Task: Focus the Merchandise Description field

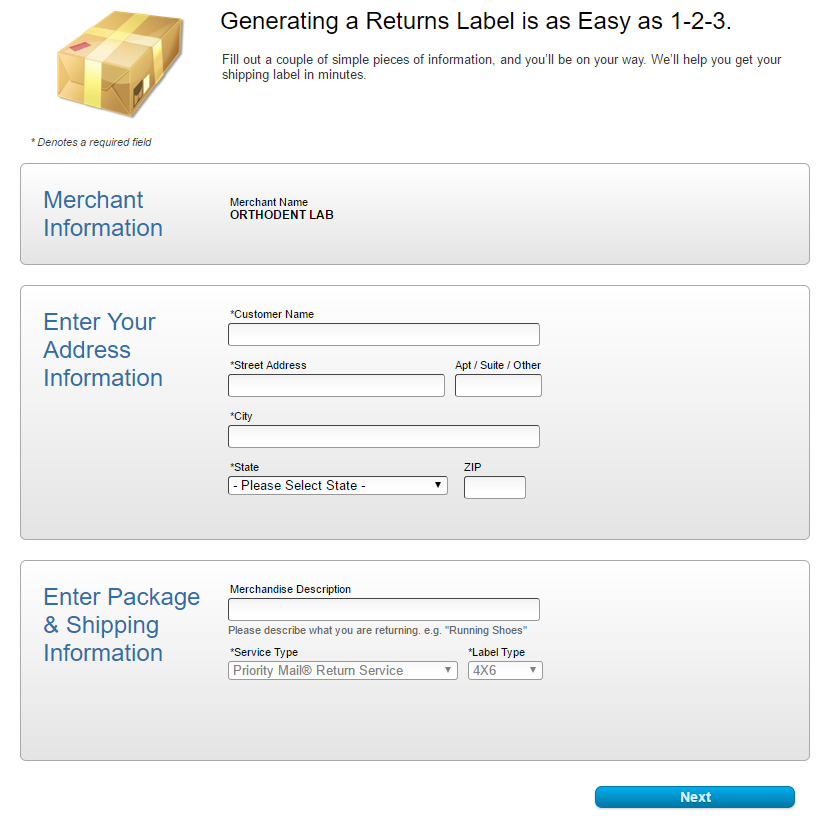Action: 384,609
